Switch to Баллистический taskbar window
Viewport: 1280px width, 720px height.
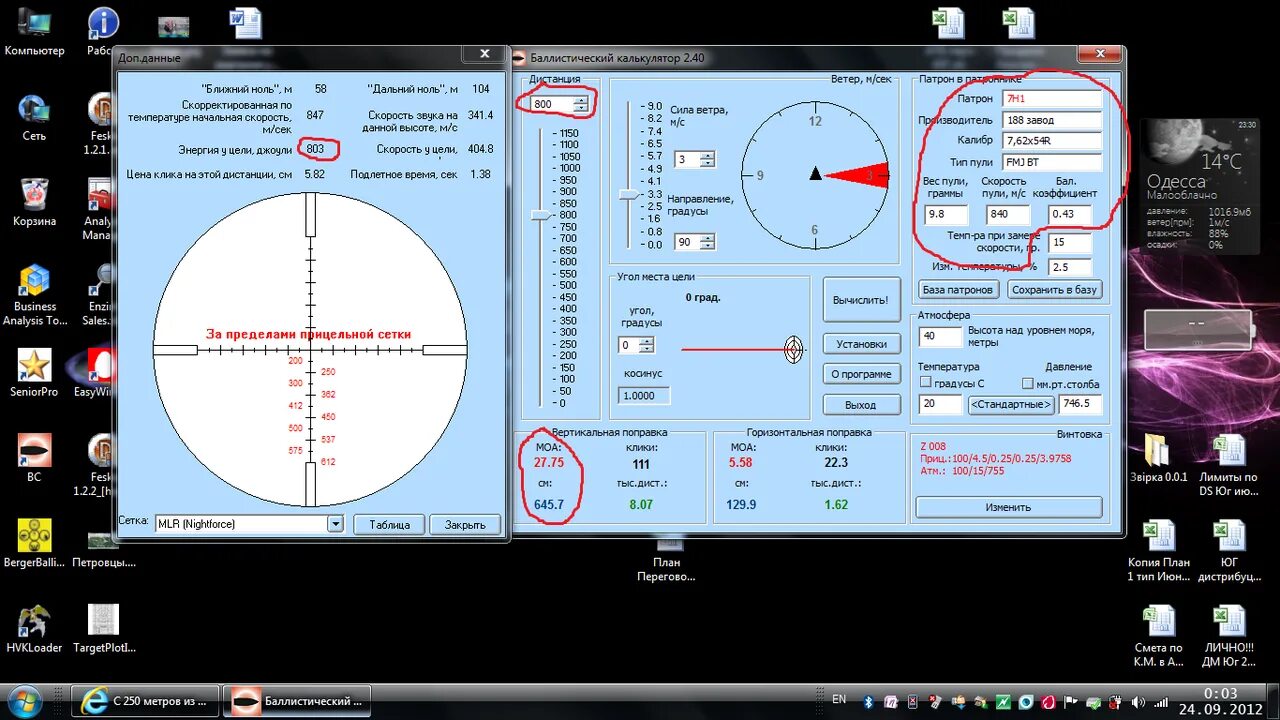(x=297, y=700)
